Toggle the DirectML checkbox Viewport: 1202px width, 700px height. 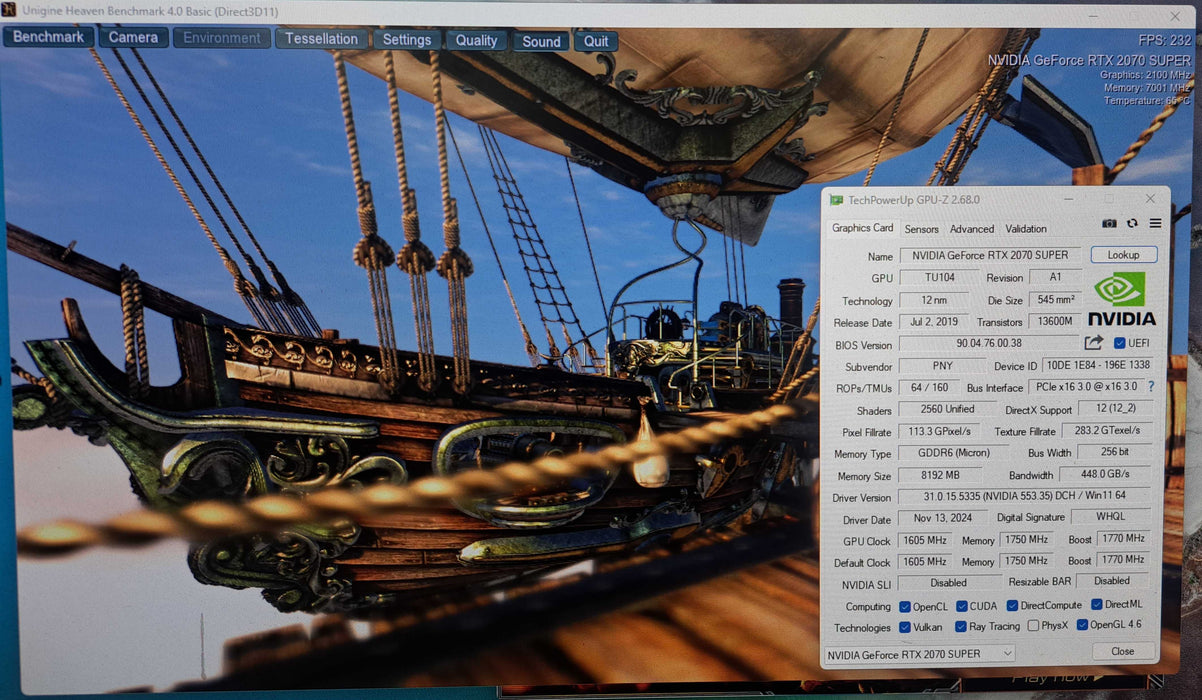[x=1097, y=605]
